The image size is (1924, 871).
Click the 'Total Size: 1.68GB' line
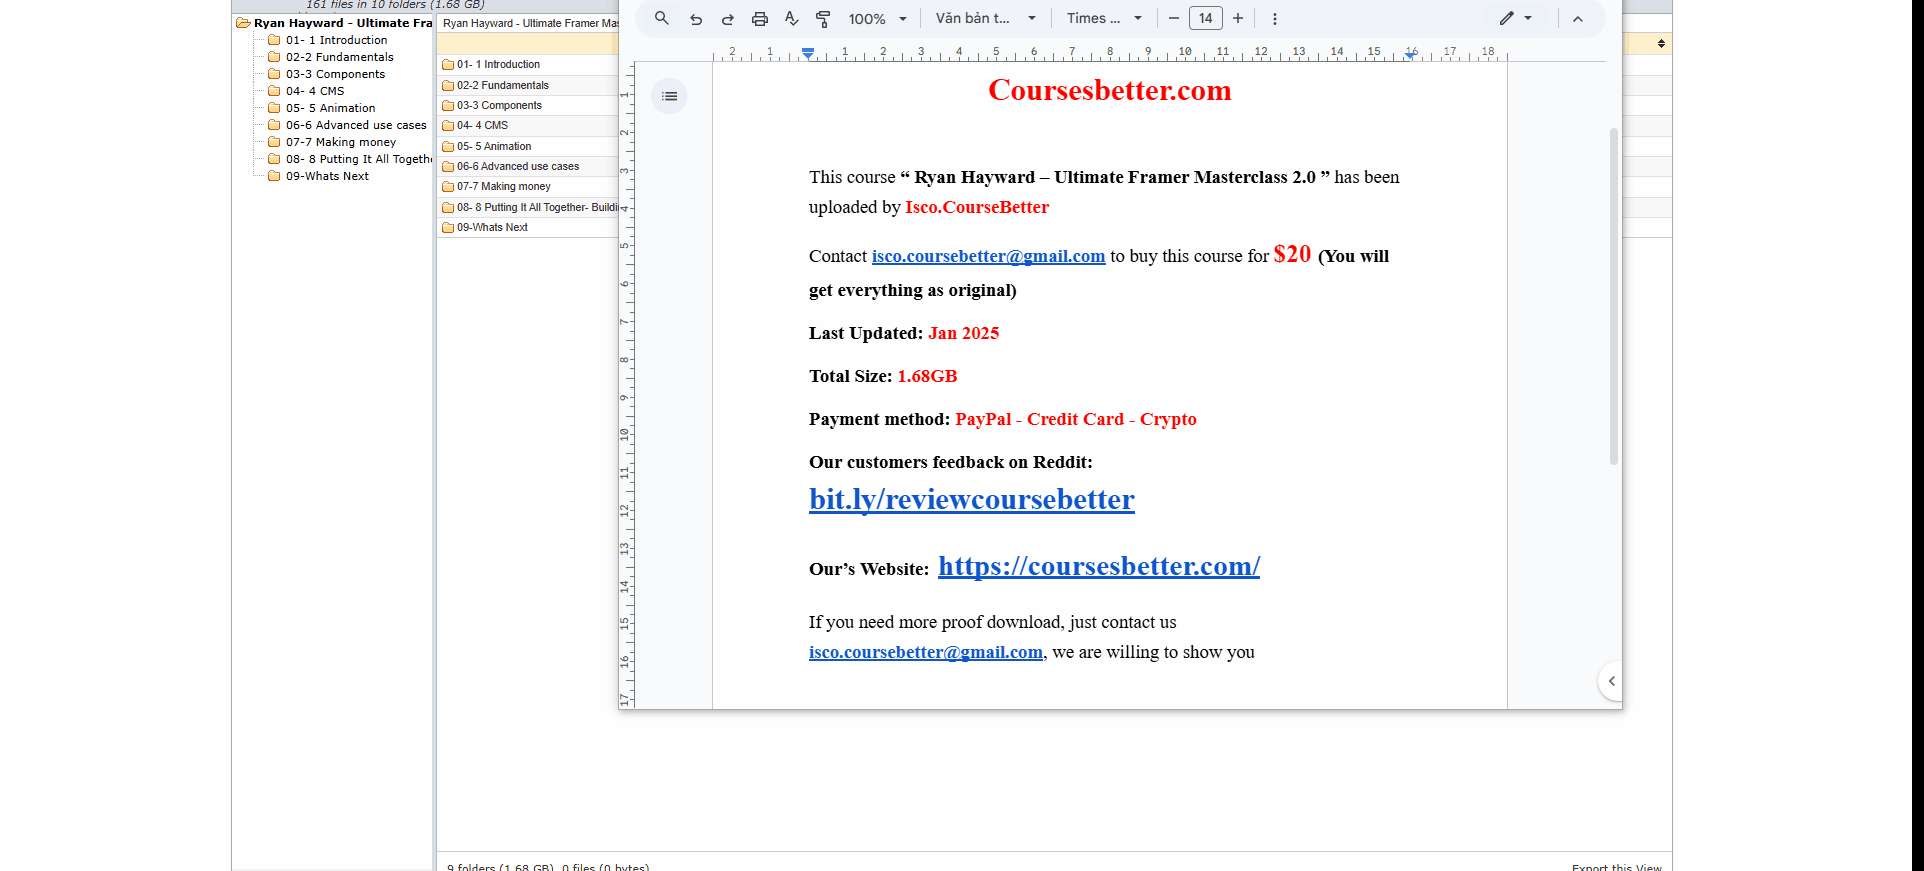tap(883, 376)
